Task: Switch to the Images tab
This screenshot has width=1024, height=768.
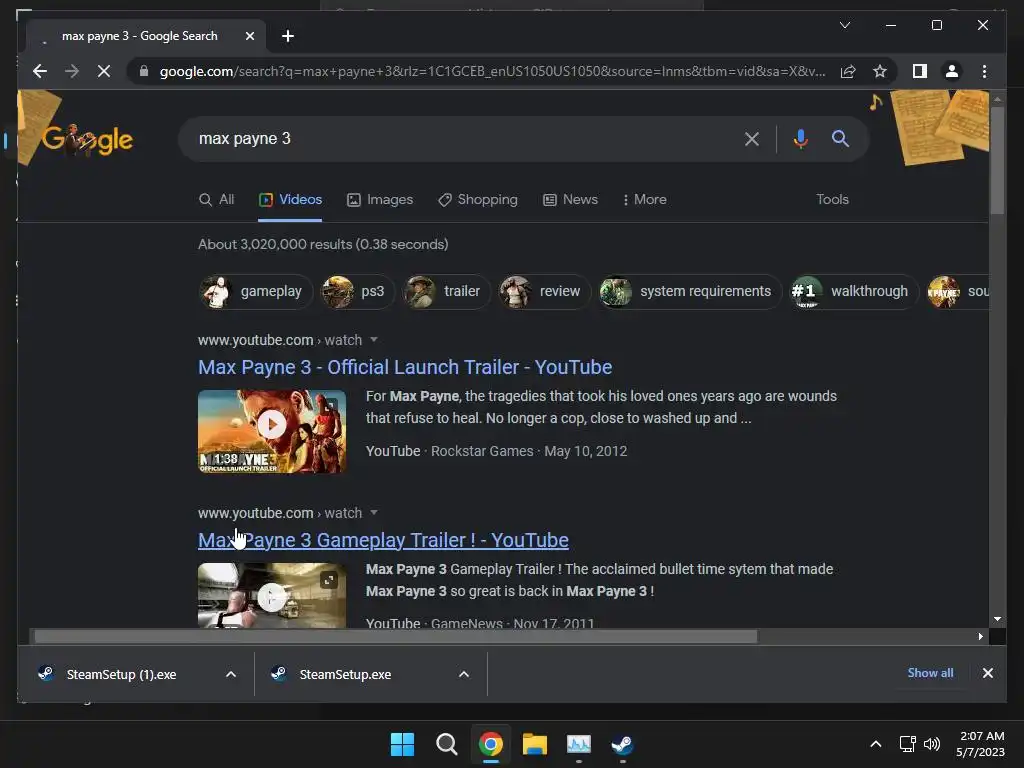Action: point(380,199)
